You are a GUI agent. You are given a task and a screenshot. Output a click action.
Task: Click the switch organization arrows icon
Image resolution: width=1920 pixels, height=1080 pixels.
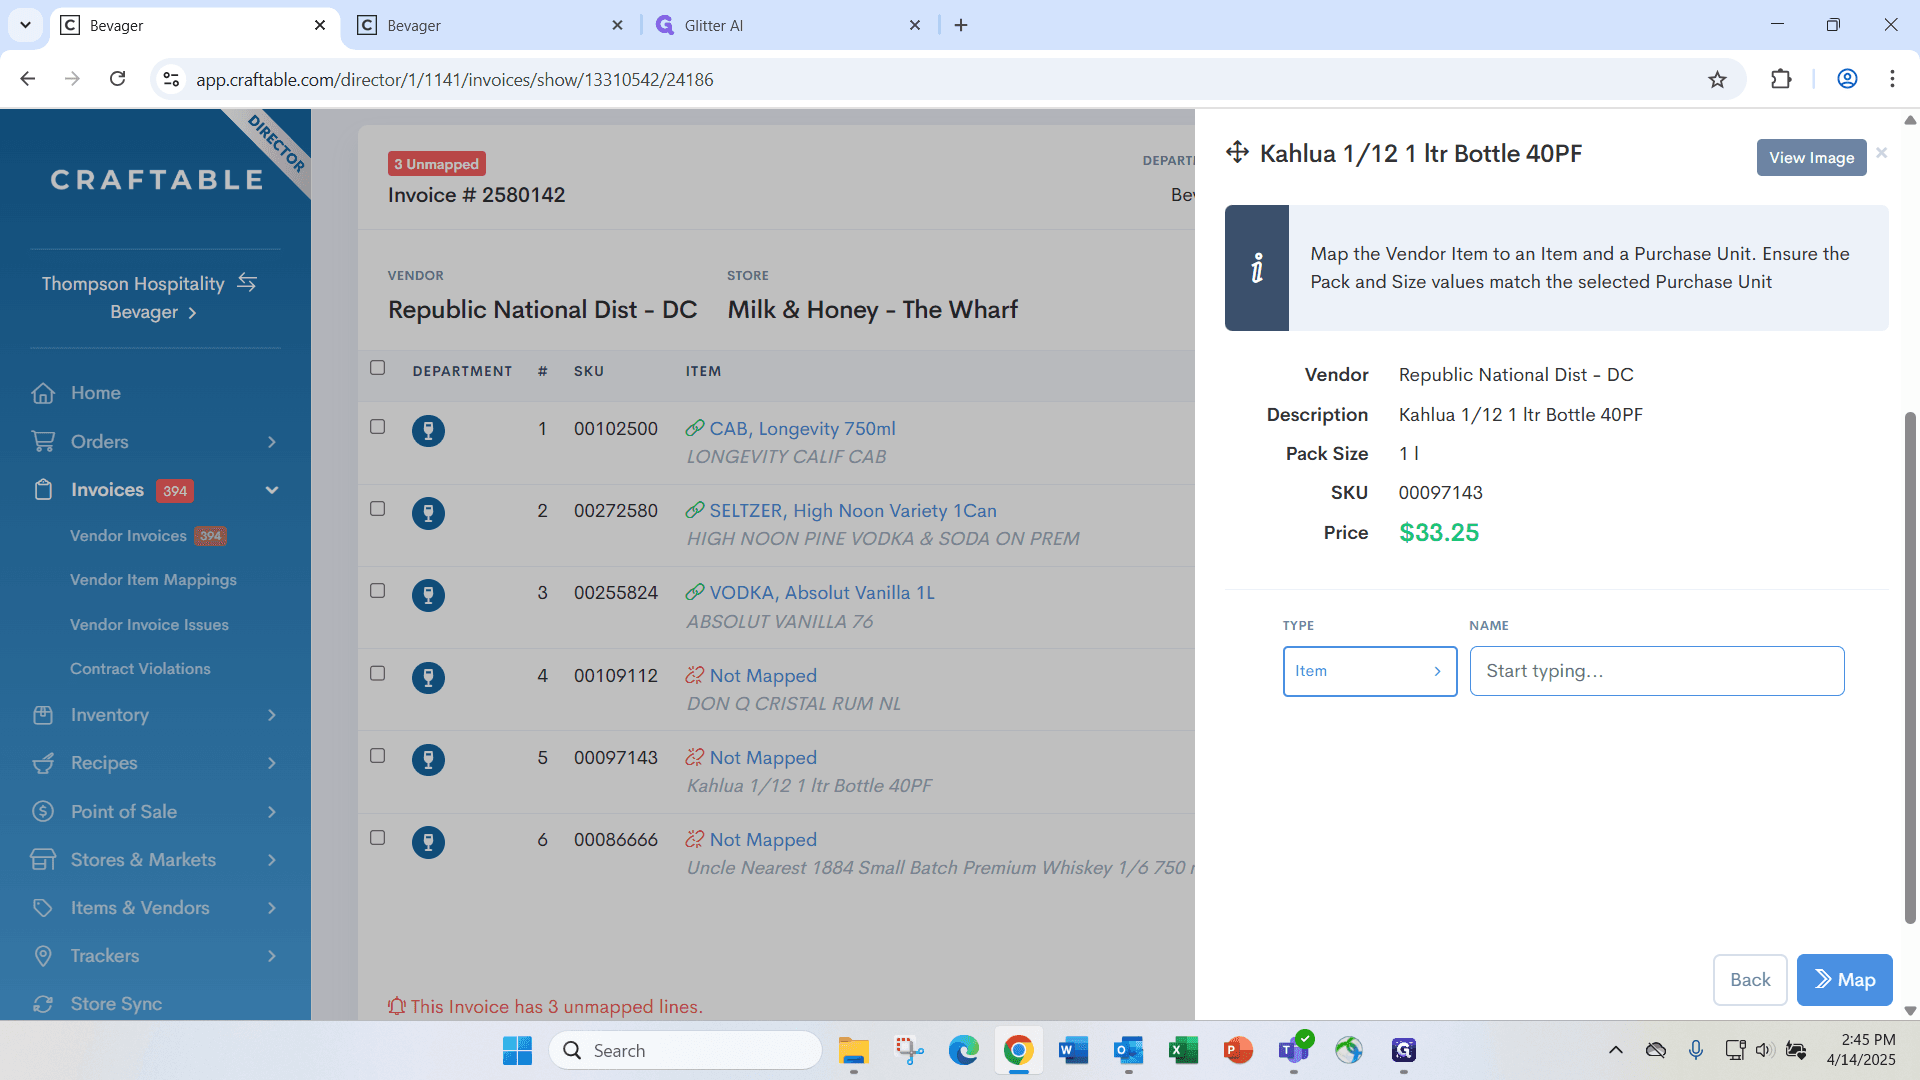click(247, 283)
